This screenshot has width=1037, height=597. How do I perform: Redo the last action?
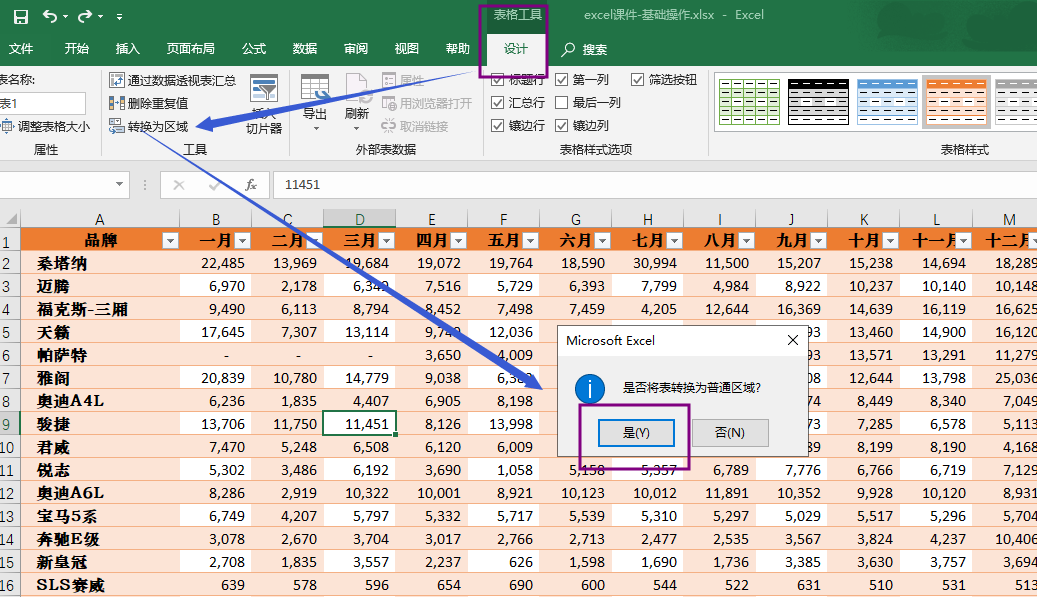tap(85, 16)
